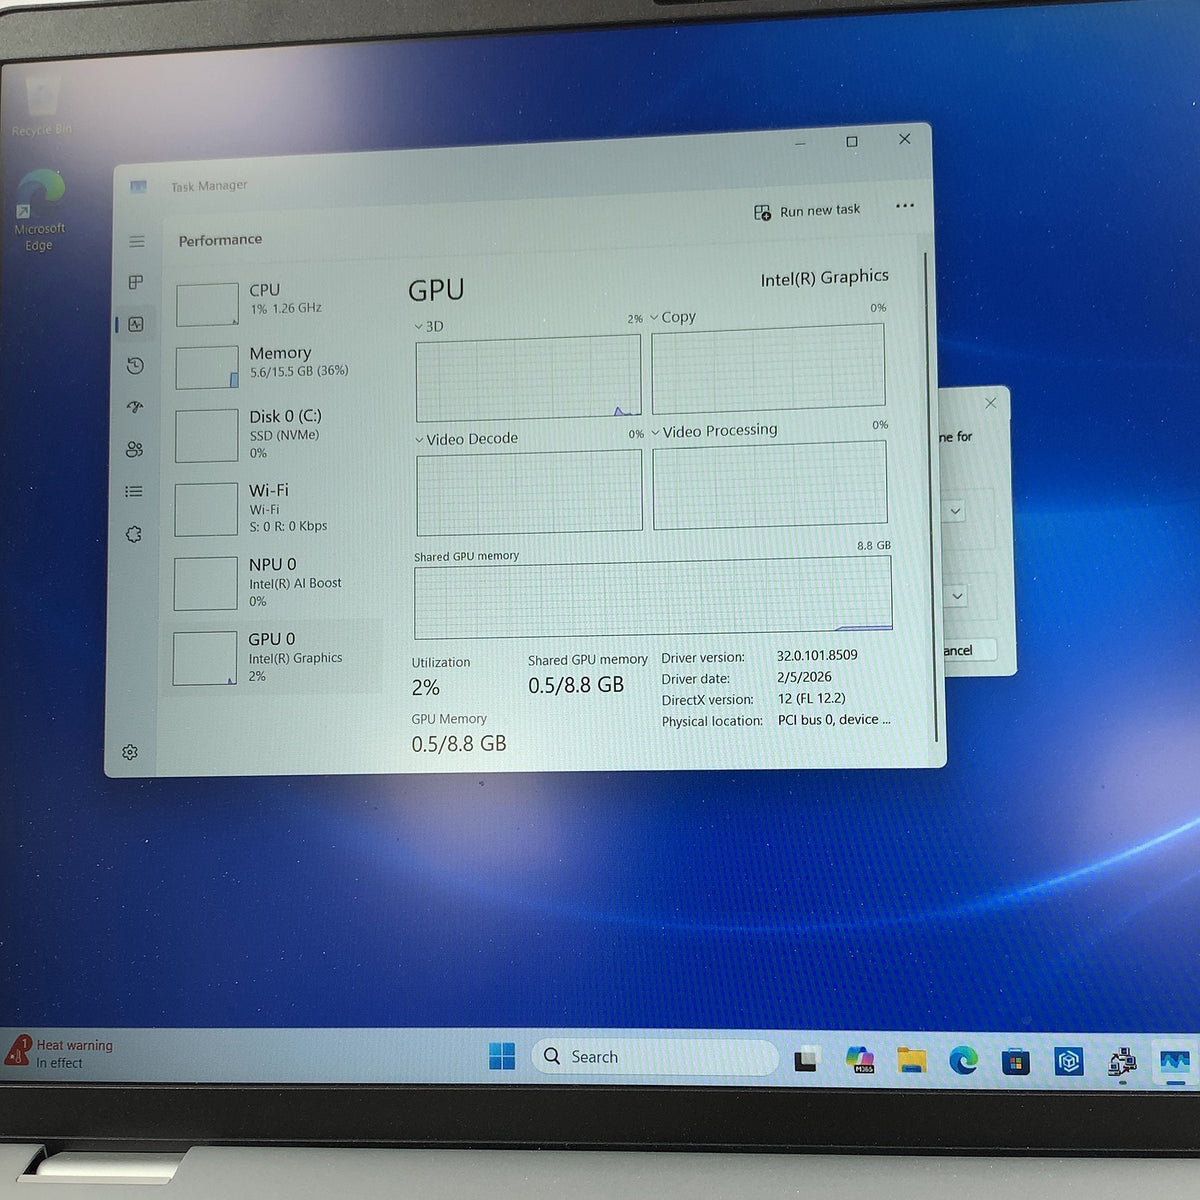Click the driver version 32.0.101.8509 value
Image resolution: width=1200 pixels, height=1200 pixels.
coord(817,656)
